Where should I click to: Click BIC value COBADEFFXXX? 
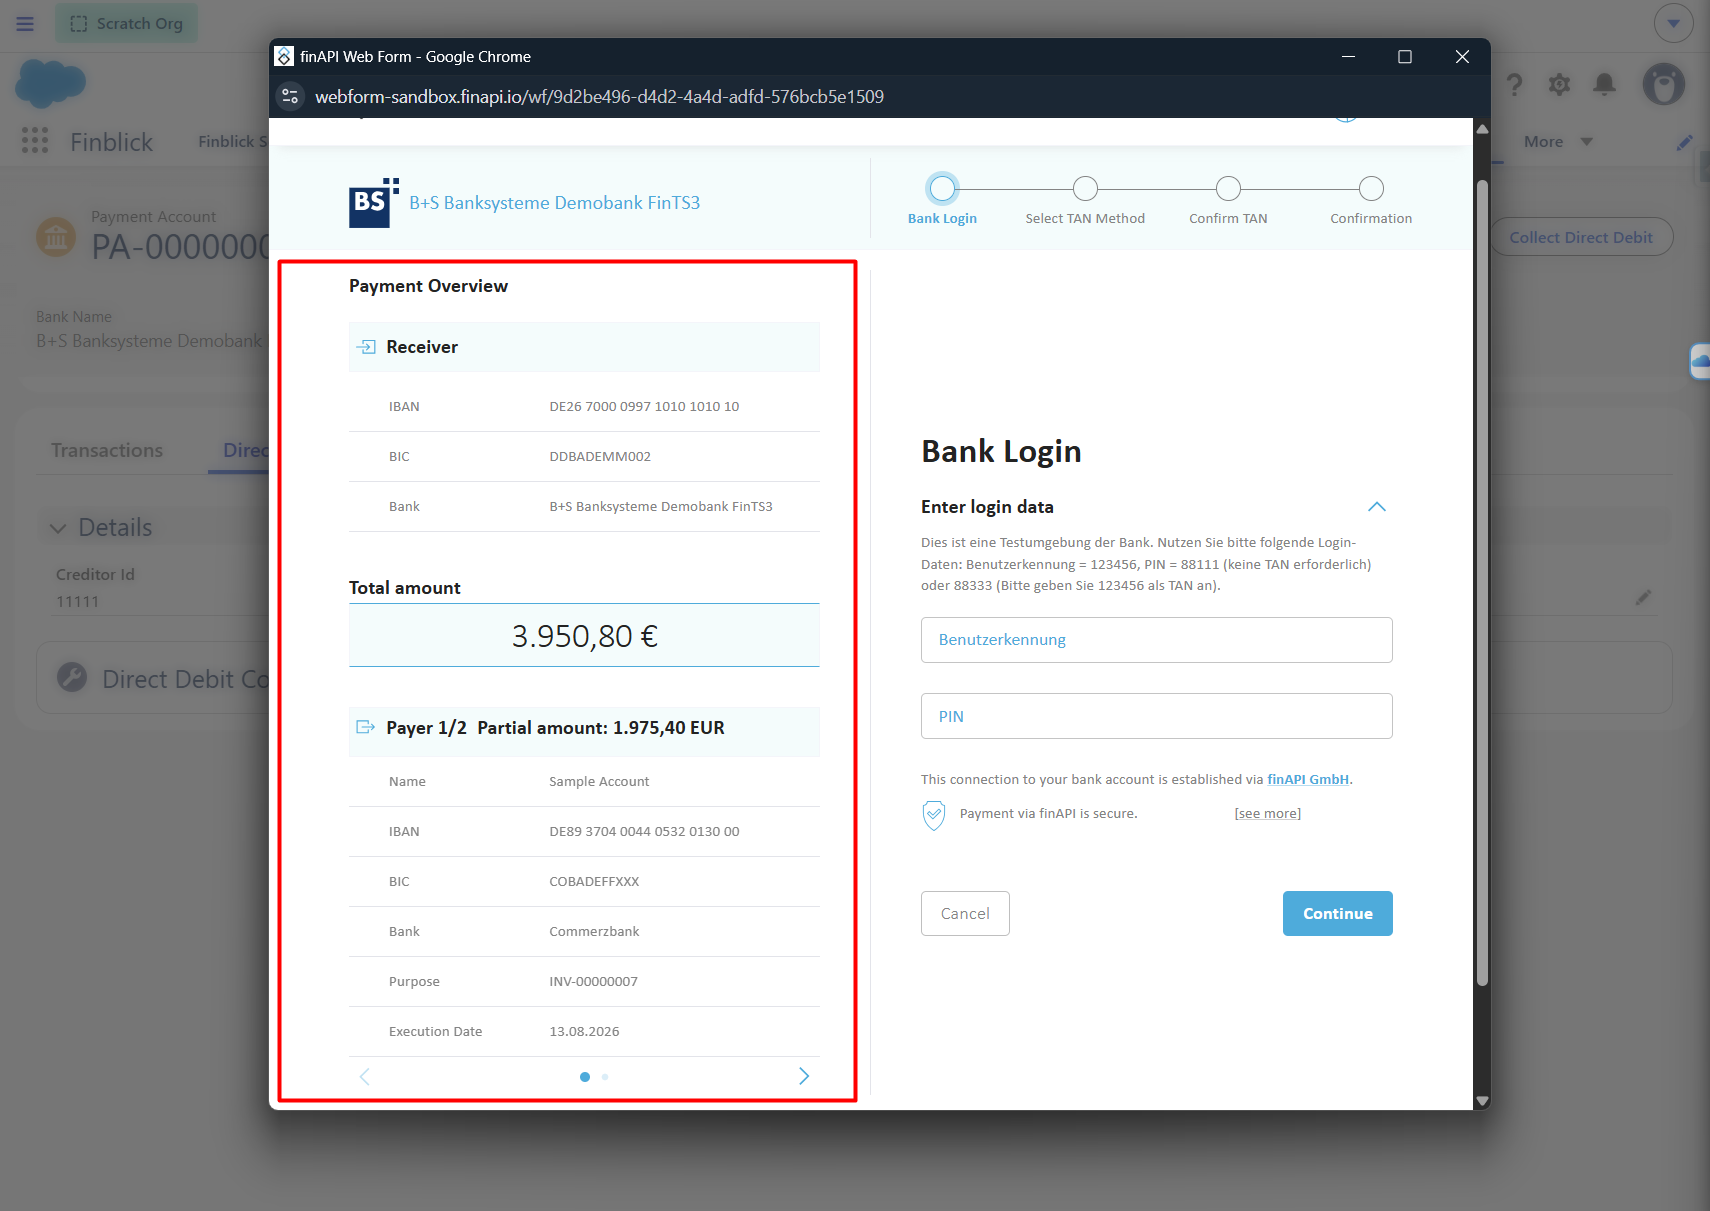tap(594, 881)
